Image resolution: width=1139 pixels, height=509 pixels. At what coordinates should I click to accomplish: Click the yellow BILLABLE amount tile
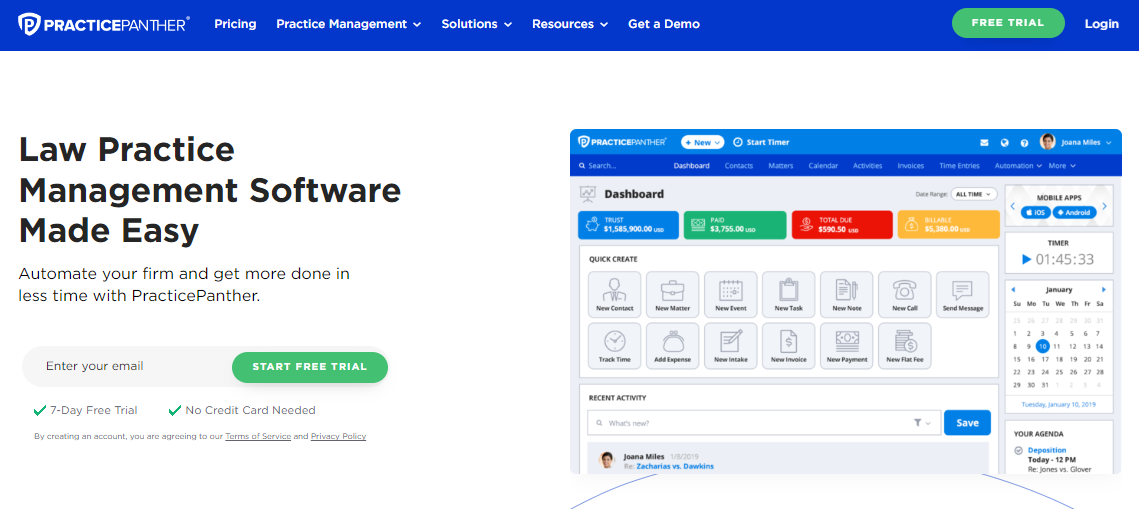click(x=949, y=225)
